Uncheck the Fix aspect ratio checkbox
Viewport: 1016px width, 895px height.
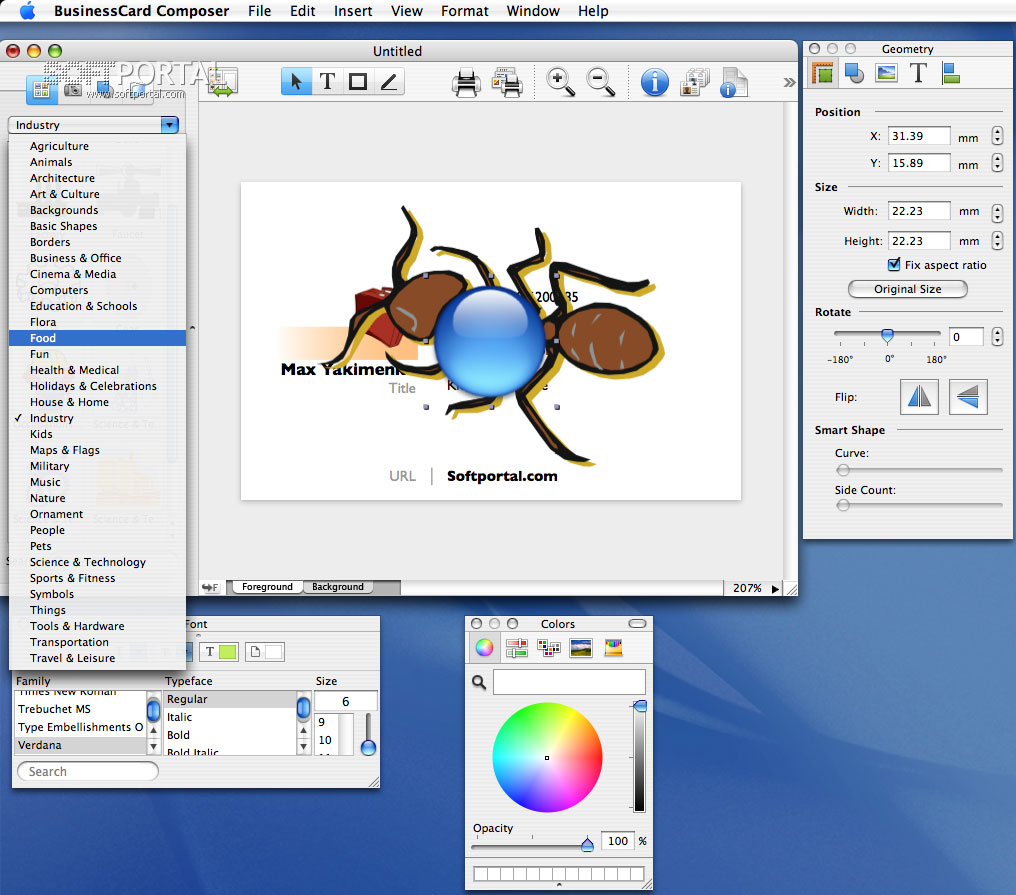[x=895, y=265]
